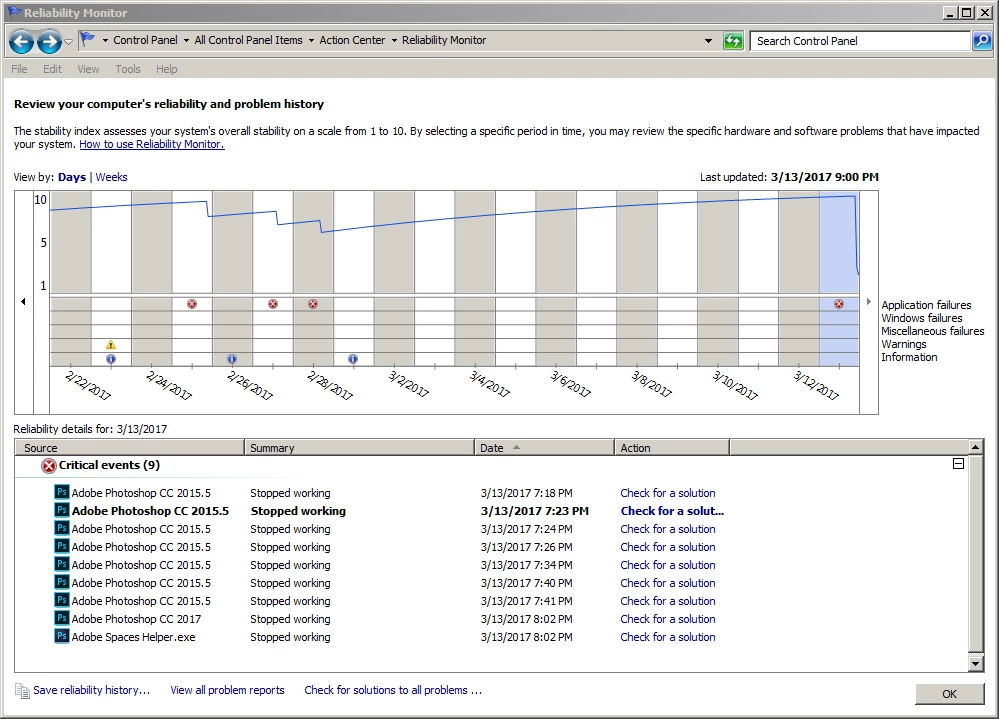Click the Reliability Monitor title bar flag icon
Screen dimensions: 999x719
click(x=14, y=12)
